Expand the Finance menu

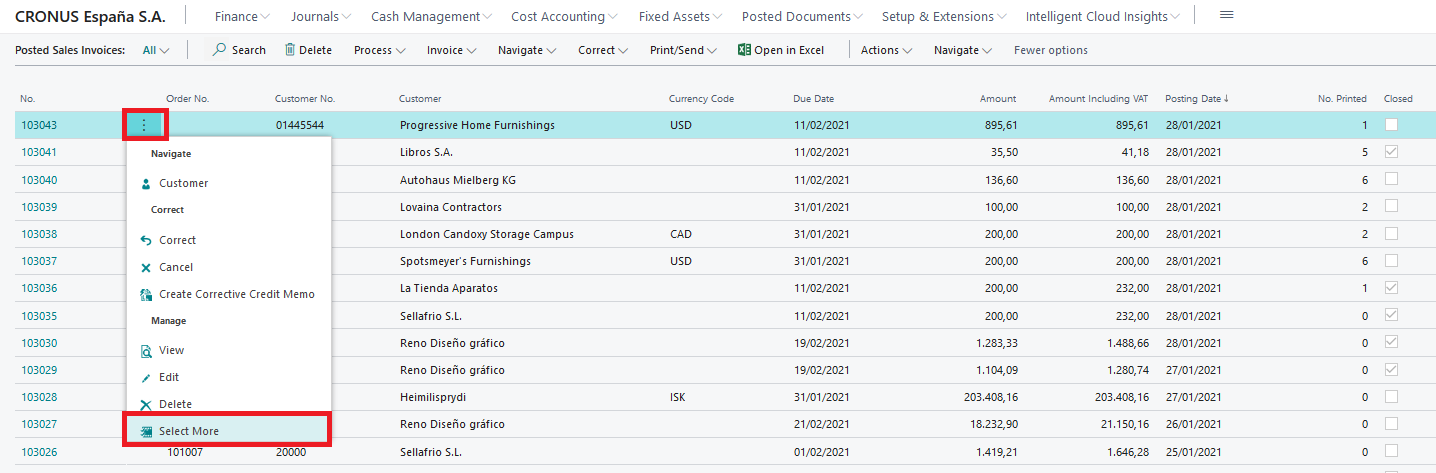point(243,16)
